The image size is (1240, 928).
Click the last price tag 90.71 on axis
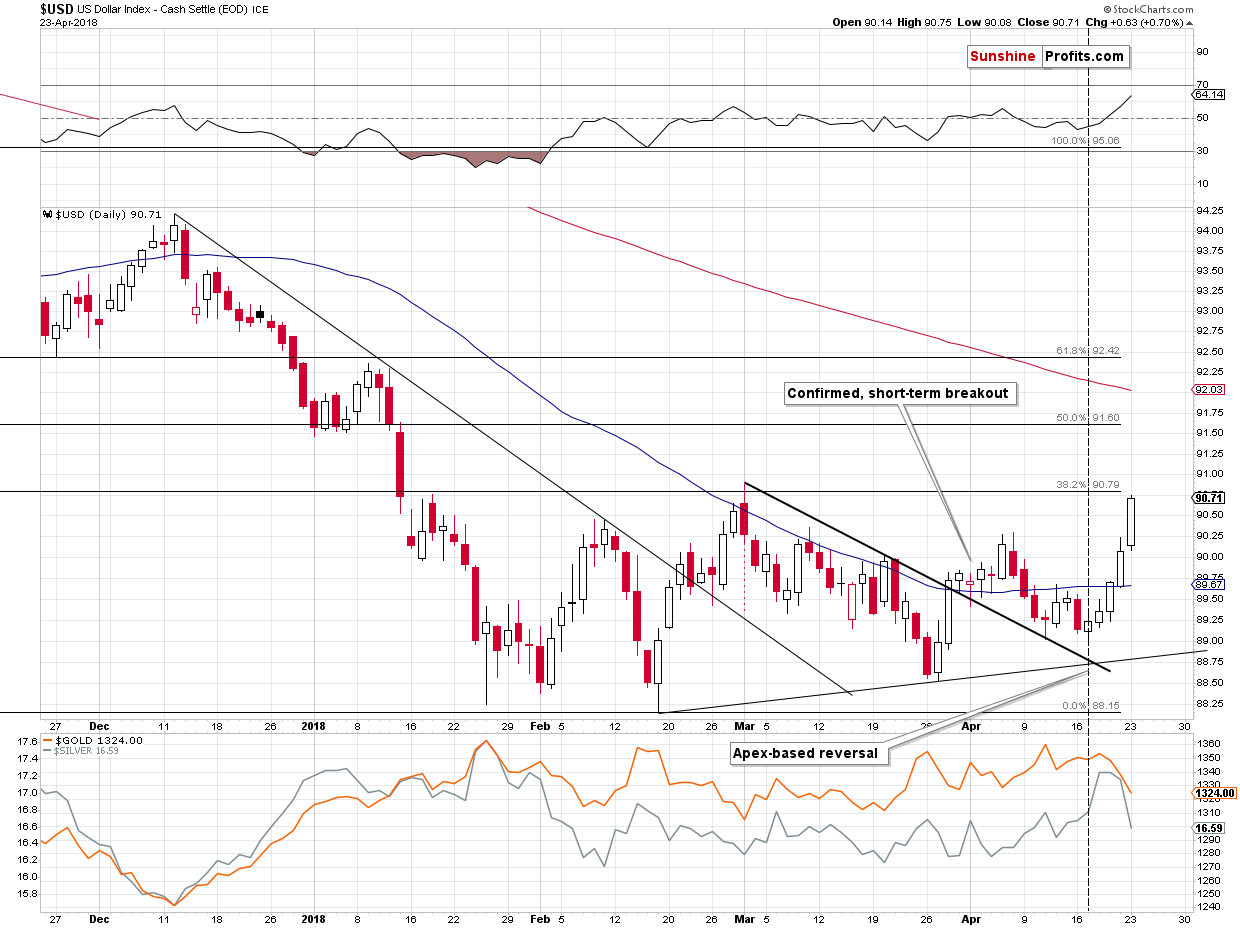(1207, 497)
